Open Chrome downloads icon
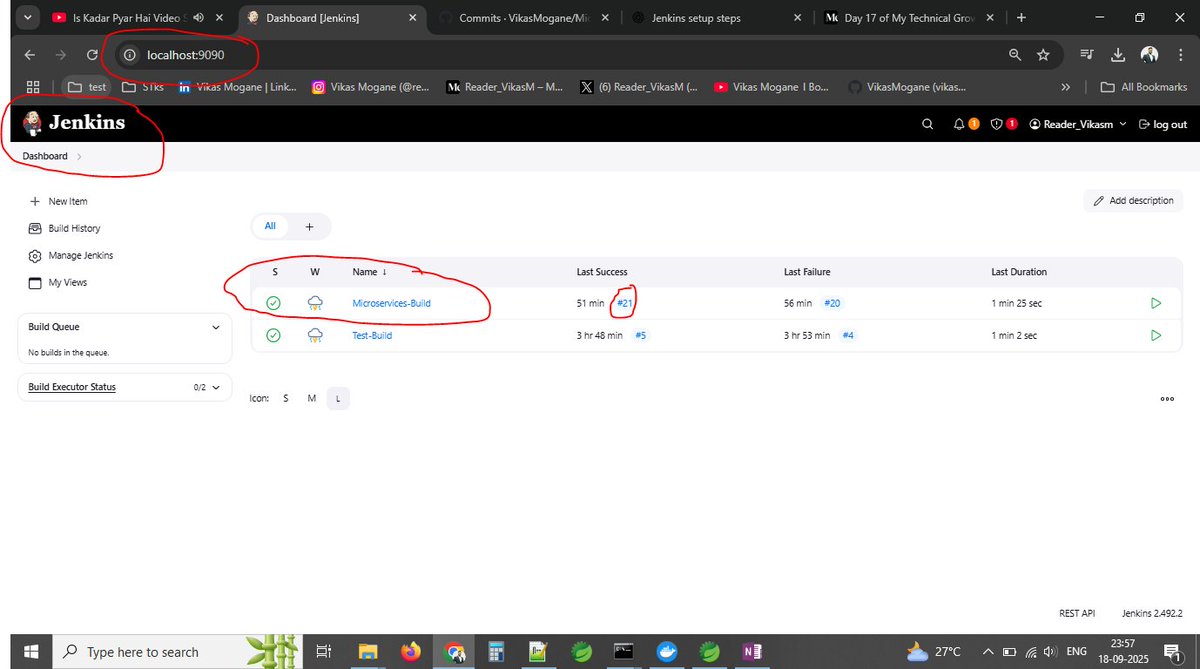Screen dimensions: 1200x669 (1119, 55)
